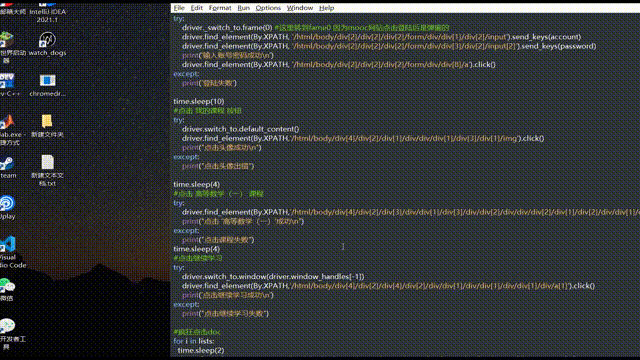640x360 pixels.
Task: Open the Format menu
Action: 220,8
